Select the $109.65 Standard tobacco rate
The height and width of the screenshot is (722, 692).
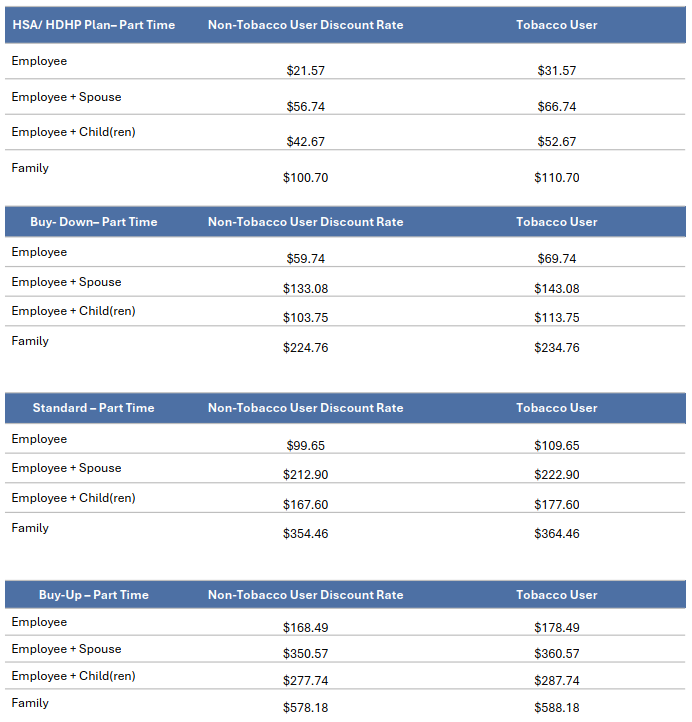click(556, 446)
